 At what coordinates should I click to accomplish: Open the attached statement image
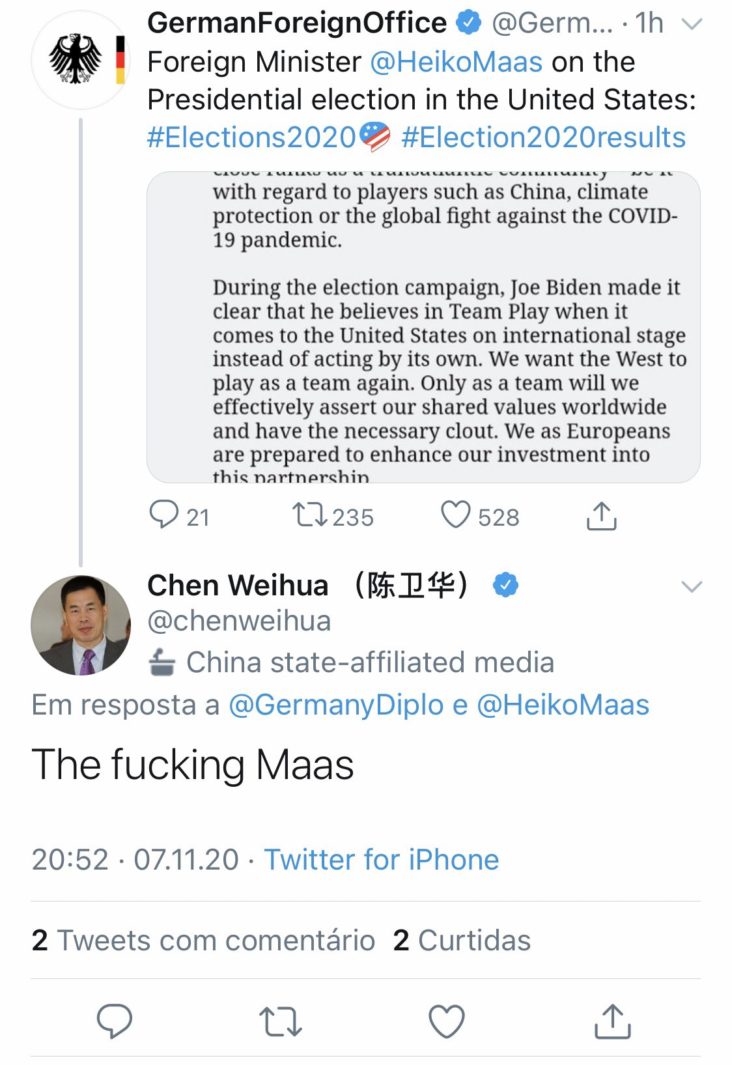point(423,328)
